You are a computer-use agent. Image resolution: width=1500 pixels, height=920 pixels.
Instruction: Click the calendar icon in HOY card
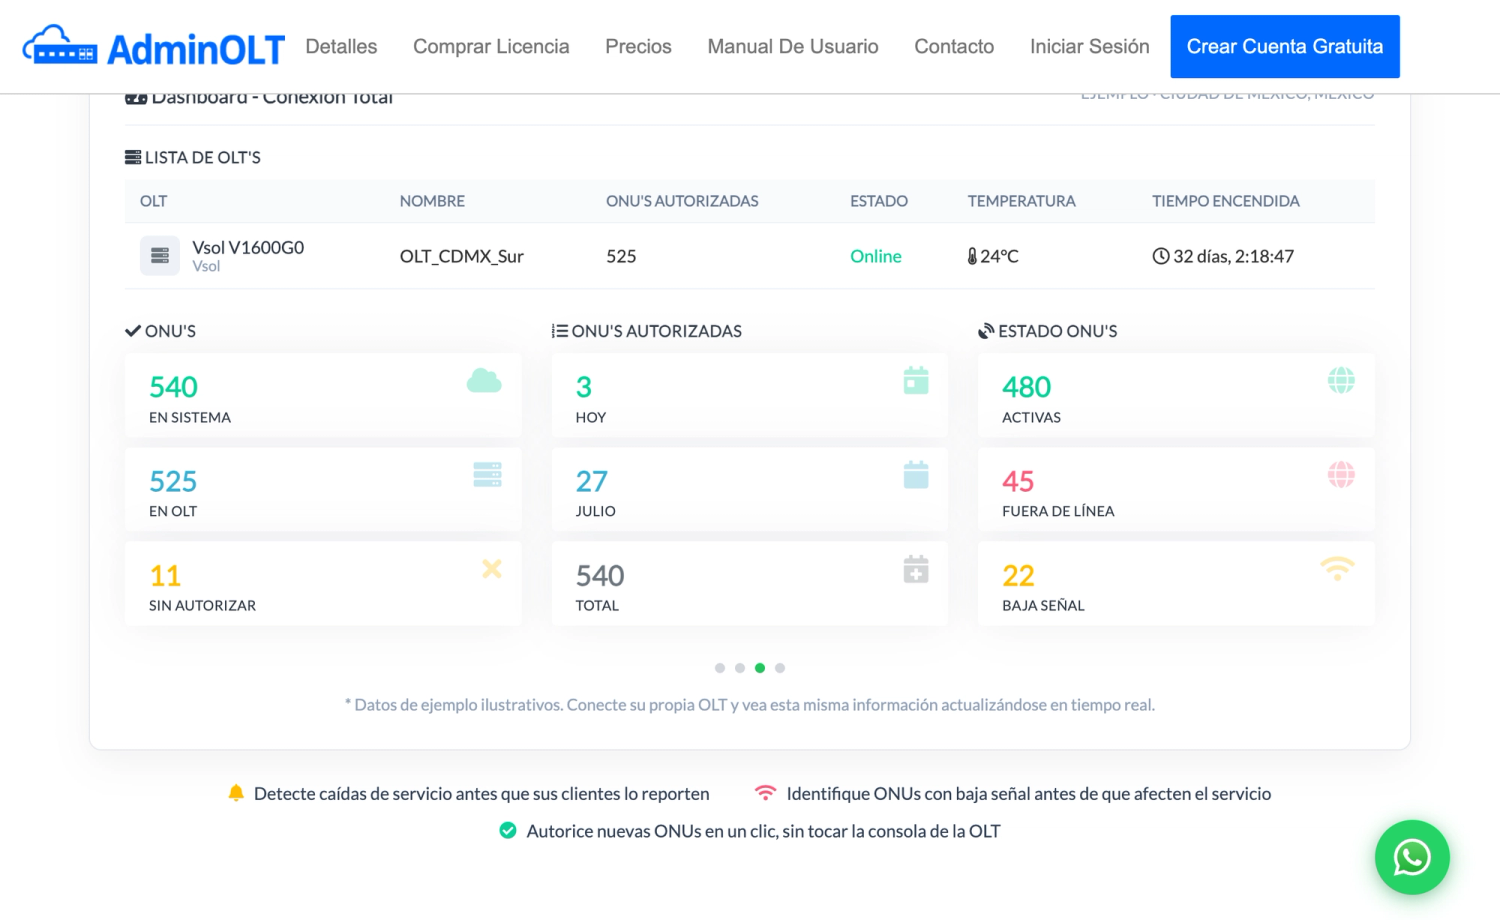tap(916, 380)
